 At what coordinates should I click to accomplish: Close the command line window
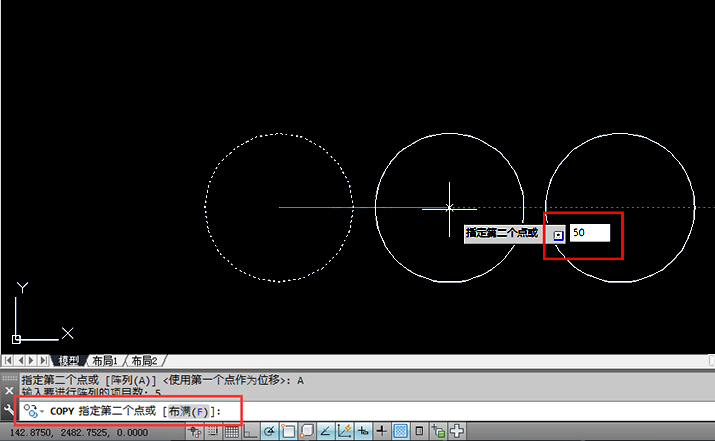pyautogui.click(x=9, y=391)
